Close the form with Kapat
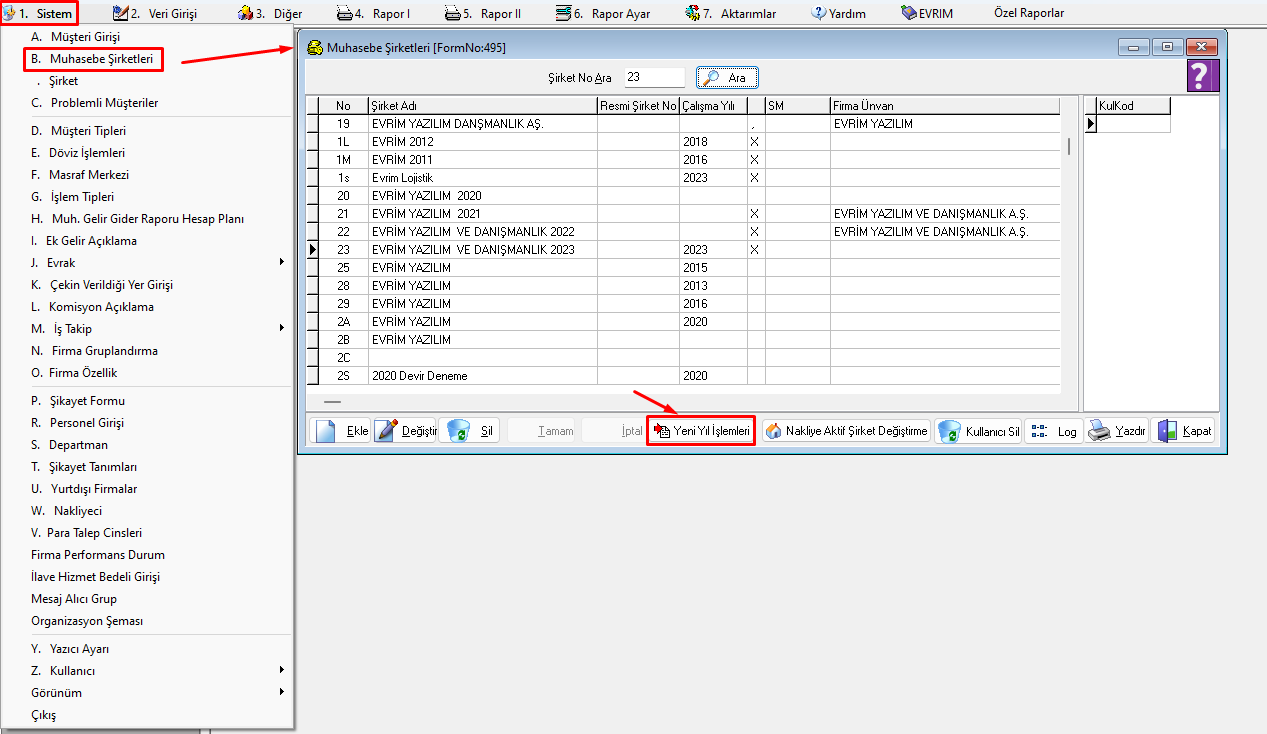Image resolution: width=1267 pixels, height=734 pixels. pos(1184,431)
